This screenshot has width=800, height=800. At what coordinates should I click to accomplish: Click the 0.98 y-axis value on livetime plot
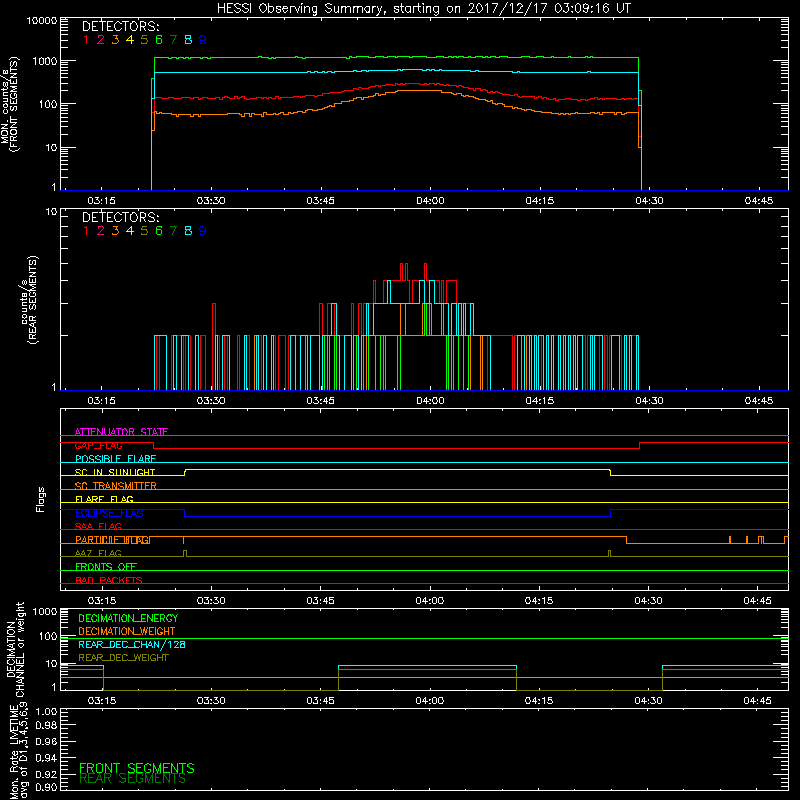pyautogui.click(x=46, y=725)
